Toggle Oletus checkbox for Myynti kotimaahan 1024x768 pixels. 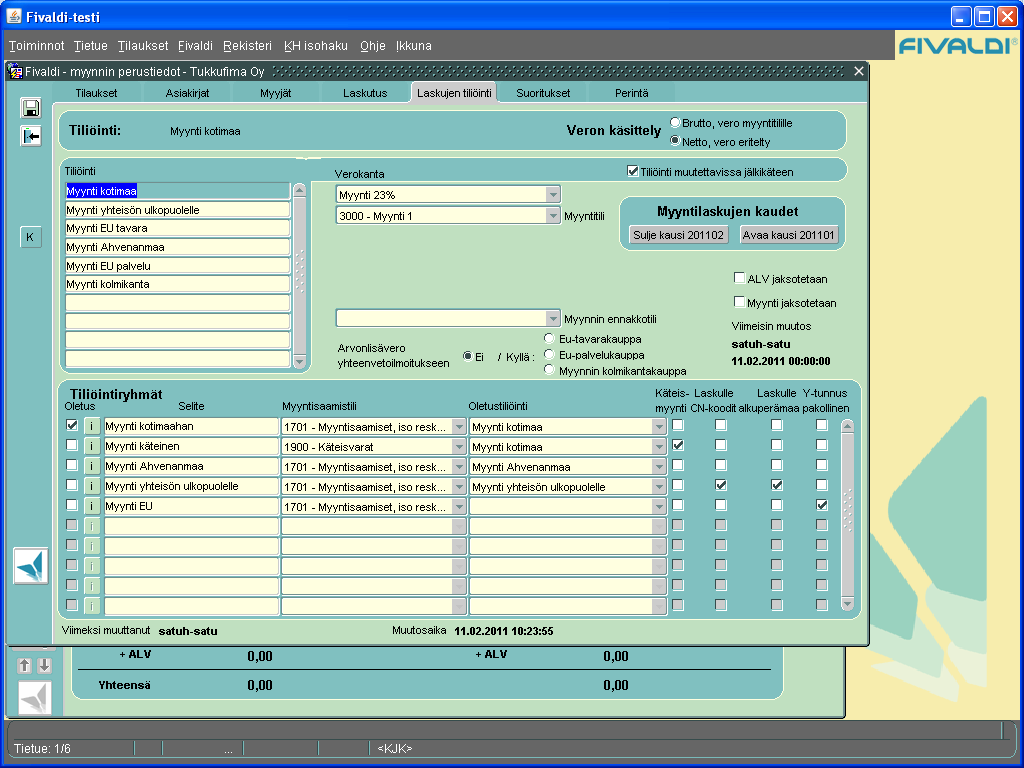coord(72,425)
